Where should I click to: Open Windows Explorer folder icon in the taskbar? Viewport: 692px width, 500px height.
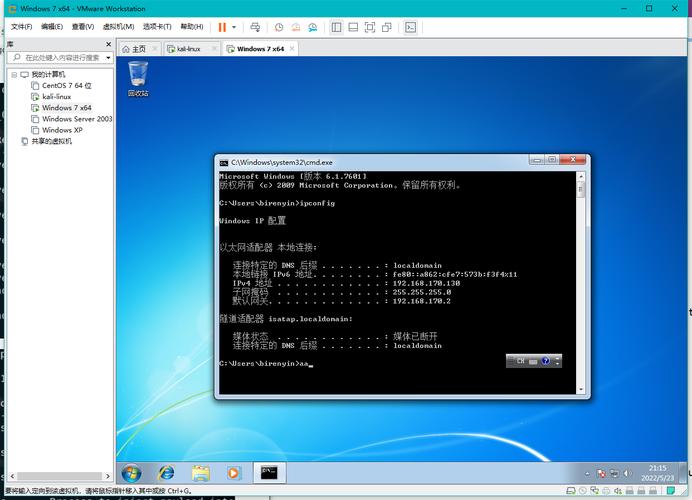(x=201, y=472)
